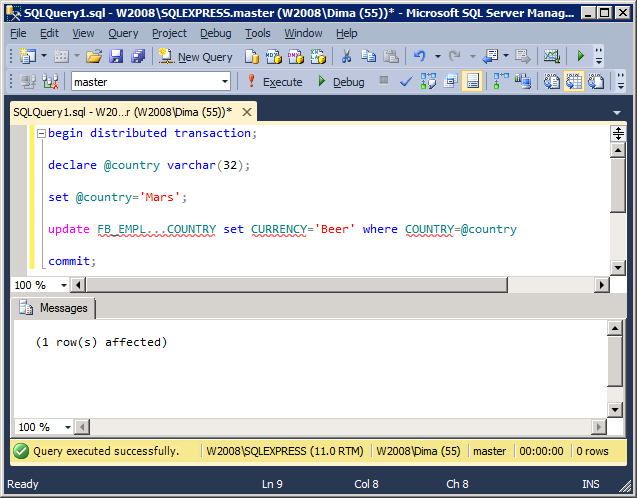This screenshot has width=637, height=498.
Task: Open the active documents list dropdown
Action: [617, 113]
